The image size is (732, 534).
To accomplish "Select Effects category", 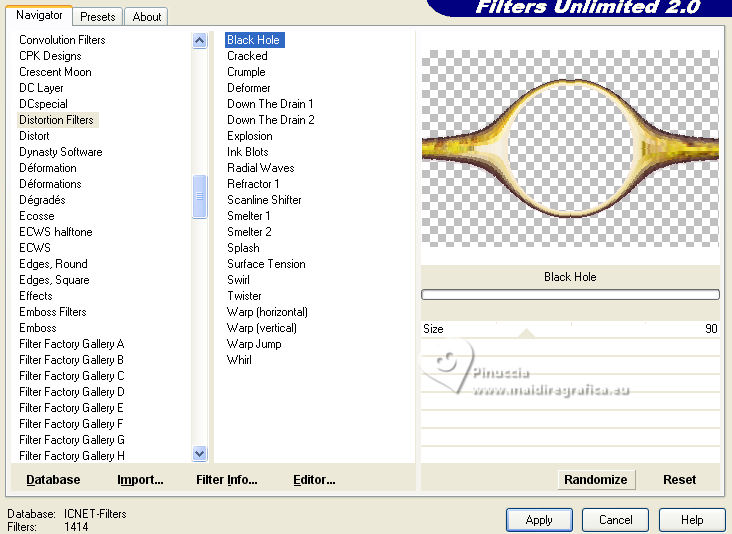I will tap(35, 295).
